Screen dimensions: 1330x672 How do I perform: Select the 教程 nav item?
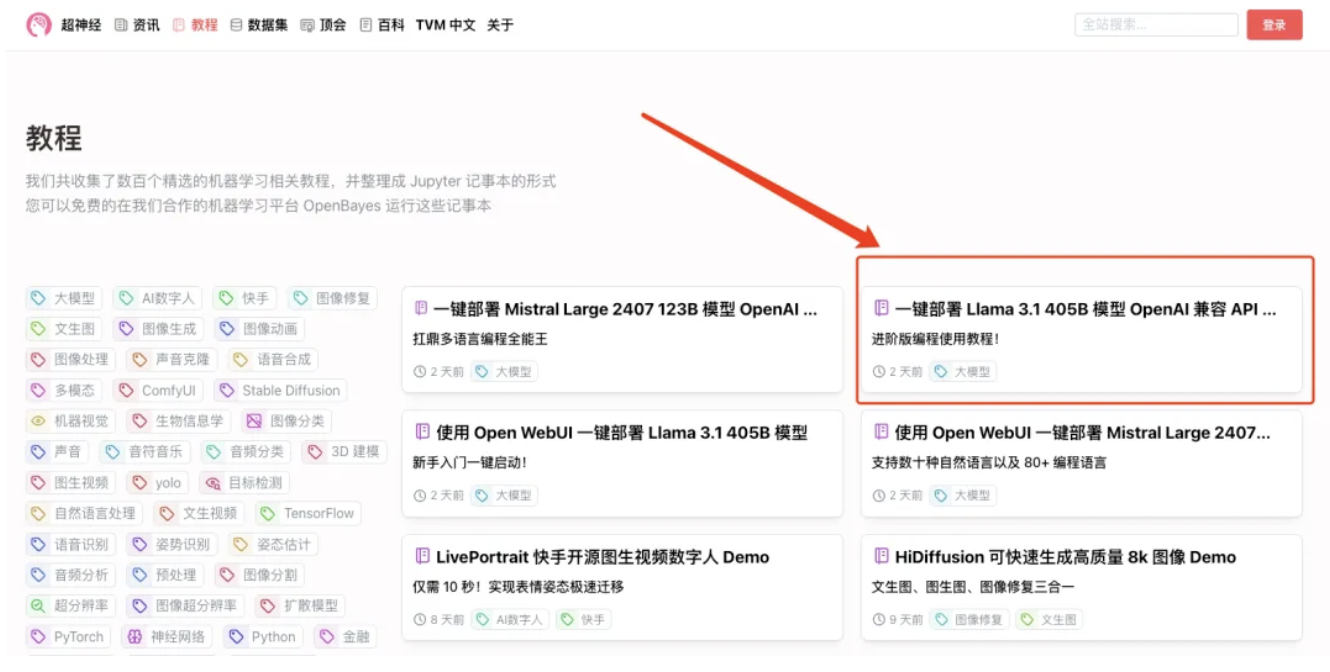point(195,25)
